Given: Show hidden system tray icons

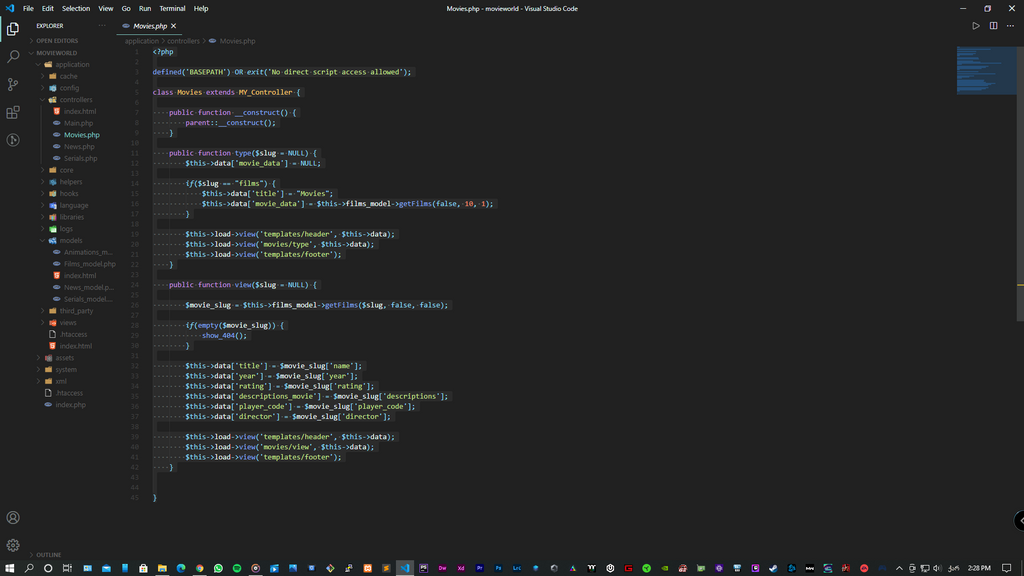Looking at the screenshot, I should 899,568.
